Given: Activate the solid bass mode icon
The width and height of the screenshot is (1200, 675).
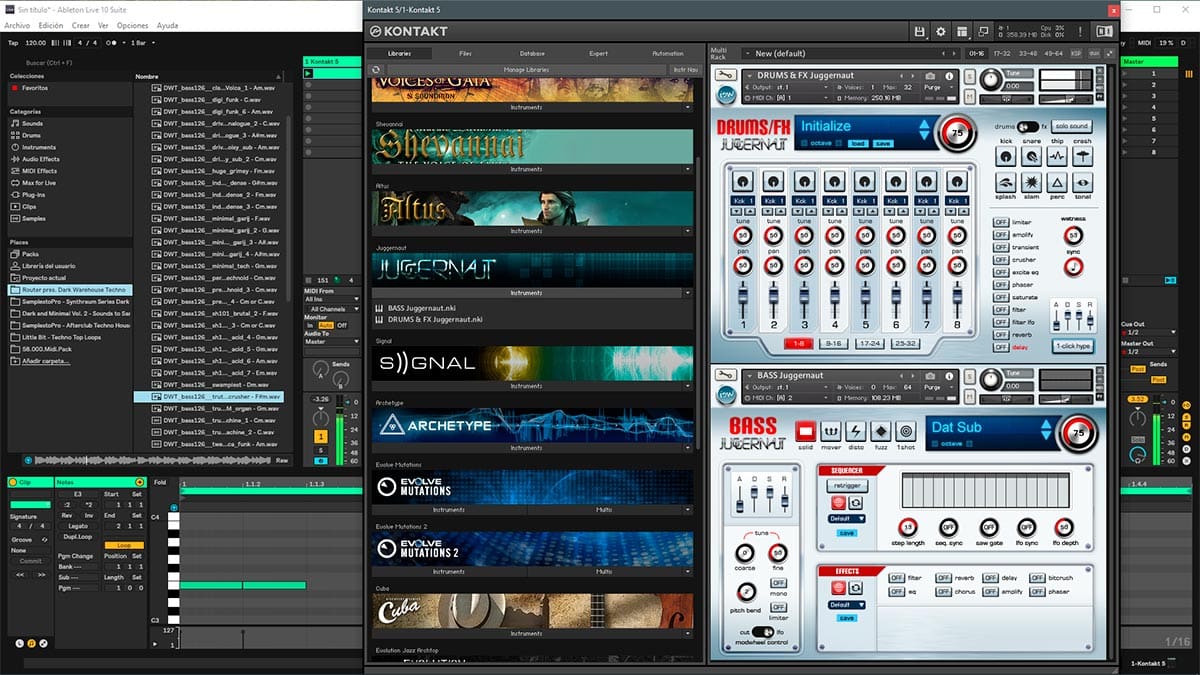Looking at the screenshot, I should (x=806, y=431).
